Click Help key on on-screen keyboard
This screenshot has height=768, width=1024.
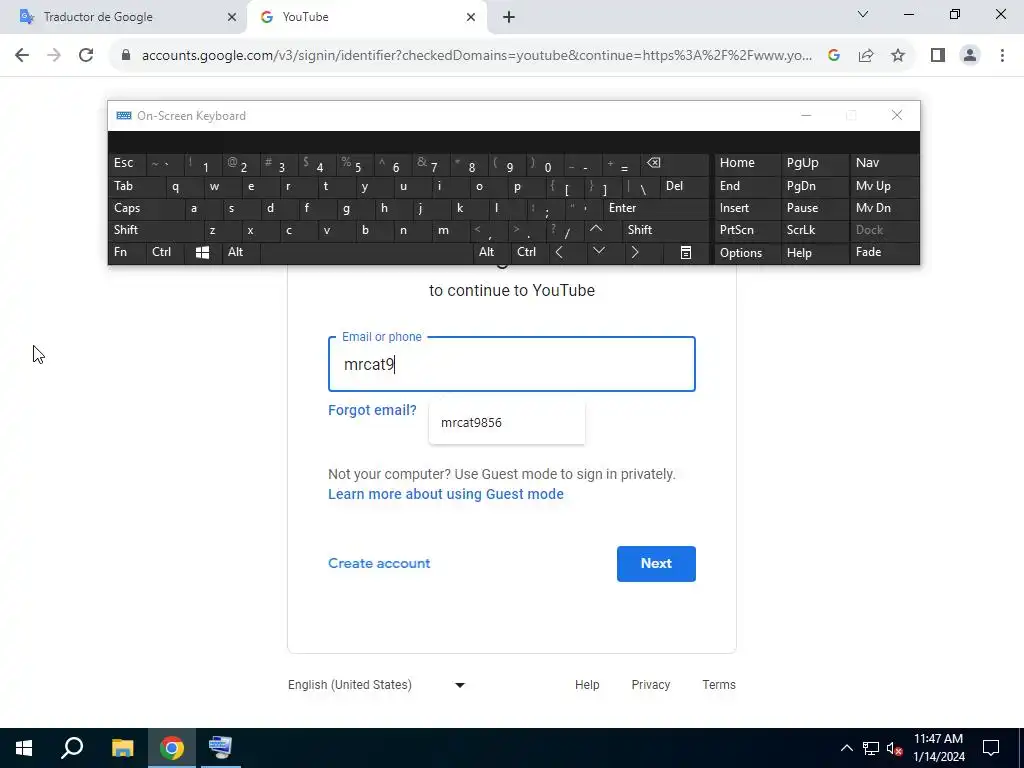814,253
